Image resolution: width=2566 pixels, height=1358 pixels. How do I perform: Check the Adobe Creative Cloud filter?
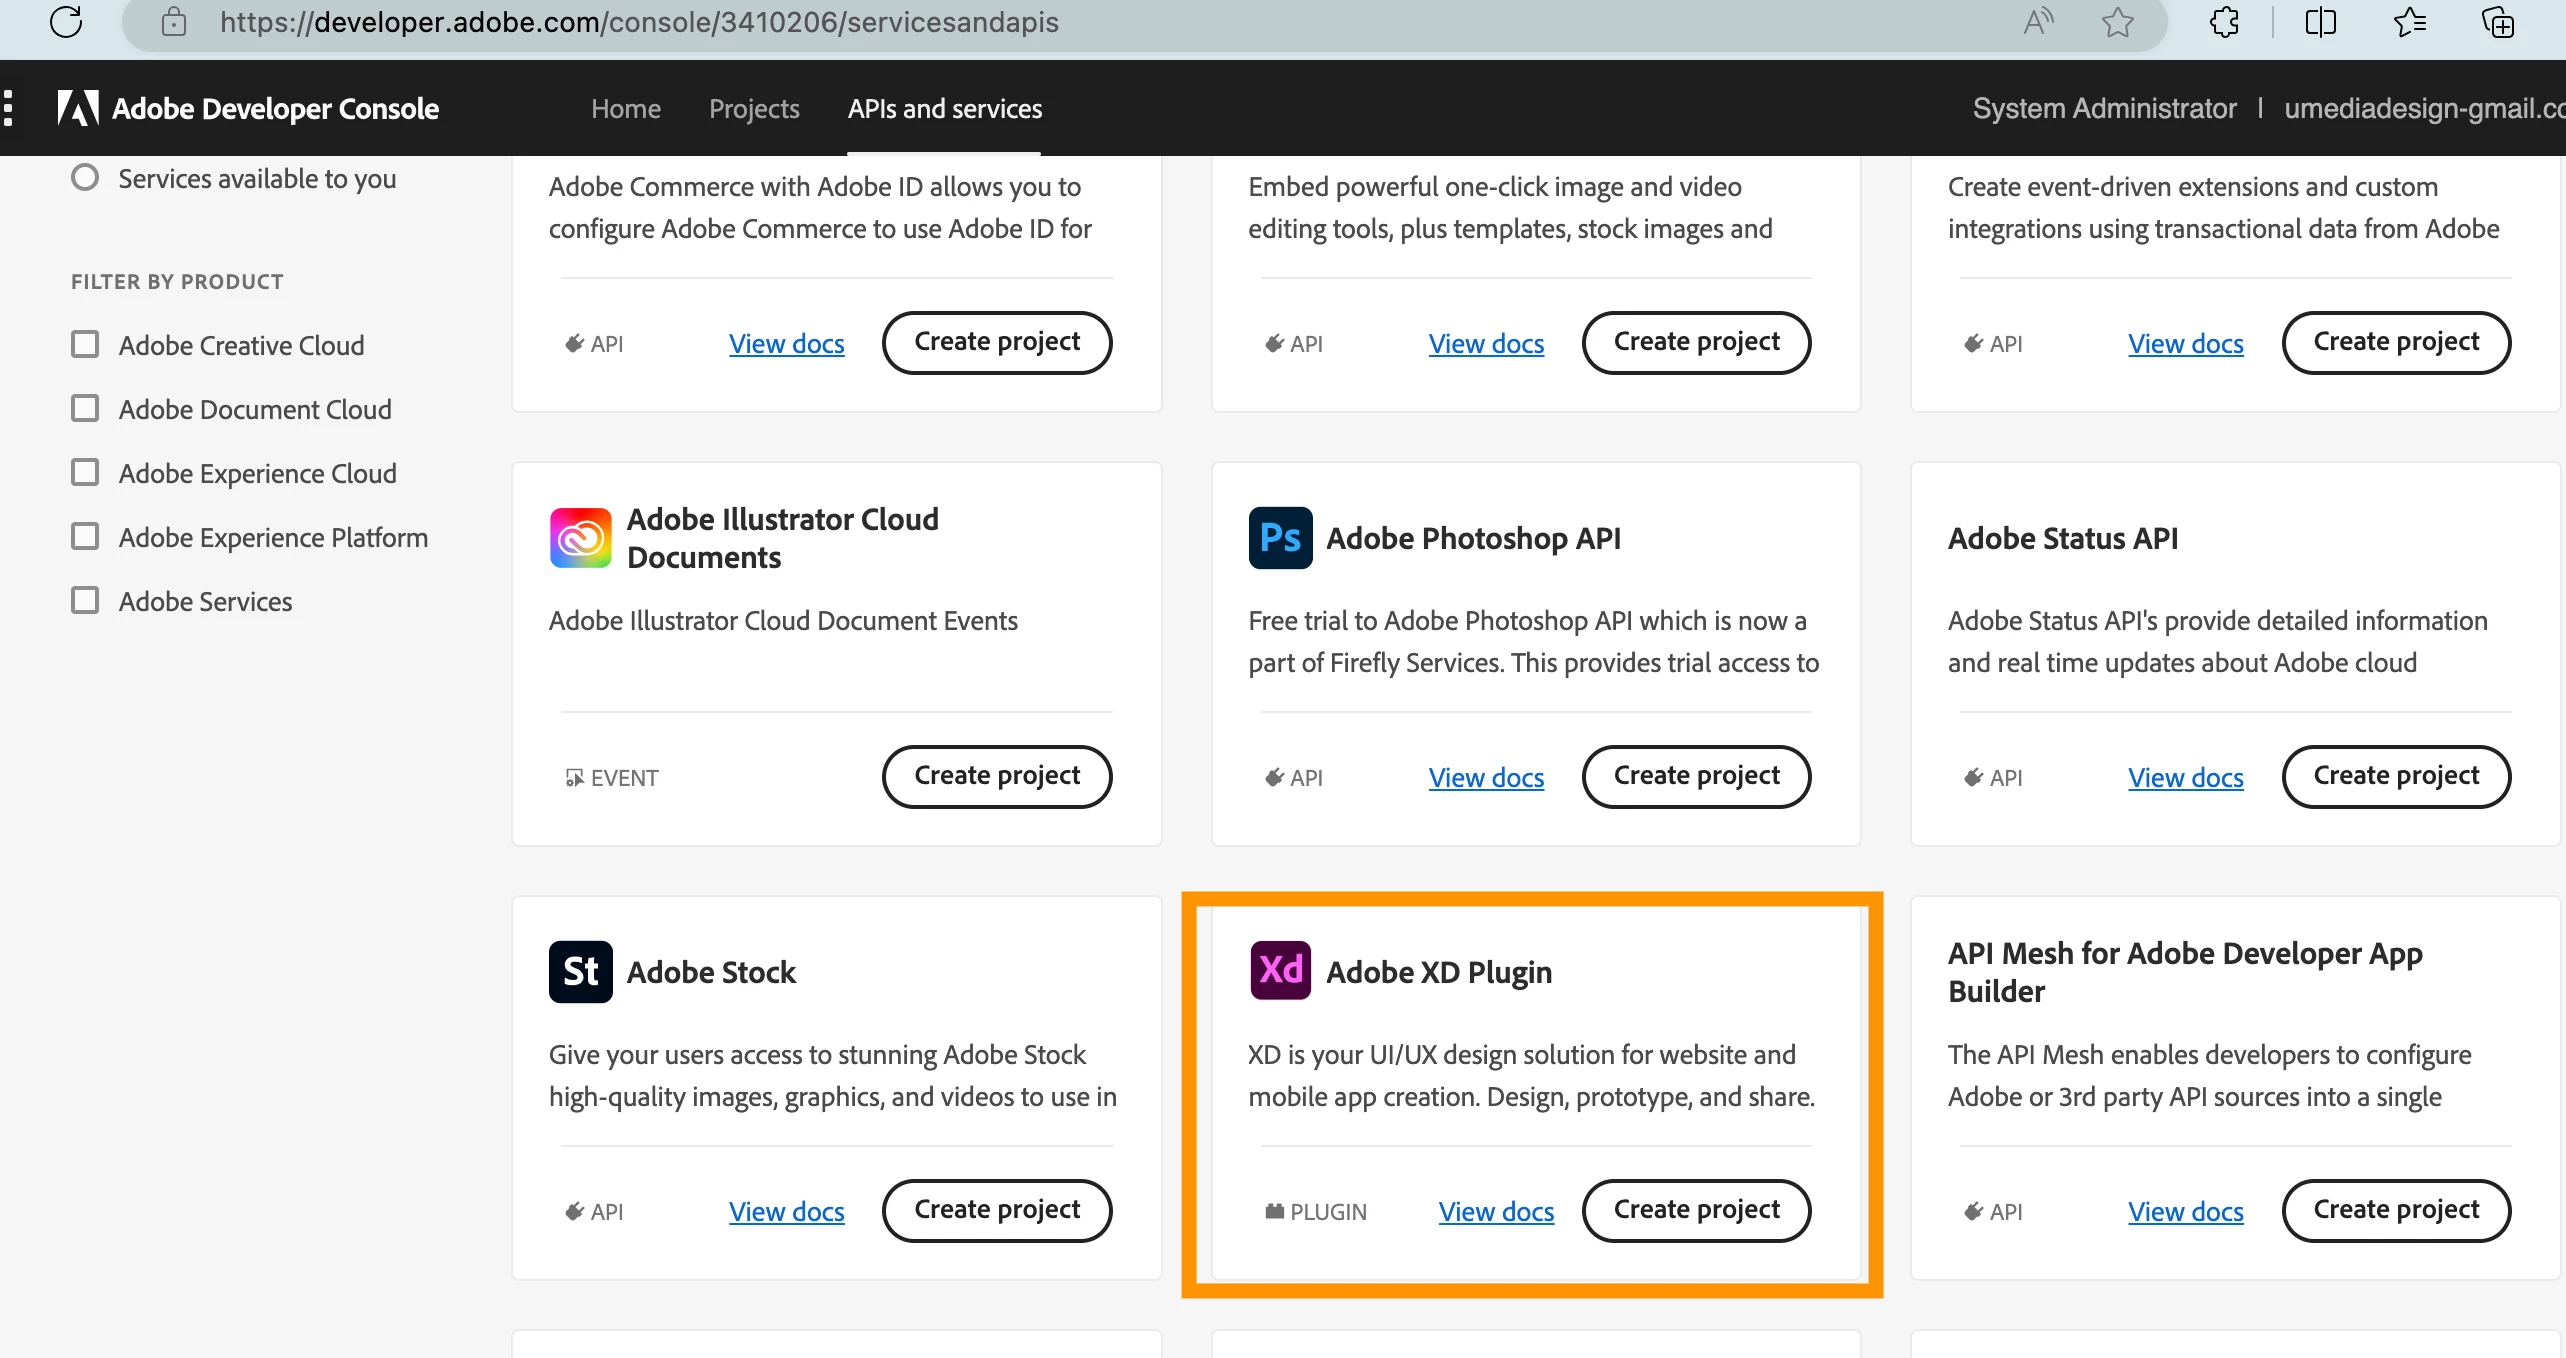click(x=85, y=345)
